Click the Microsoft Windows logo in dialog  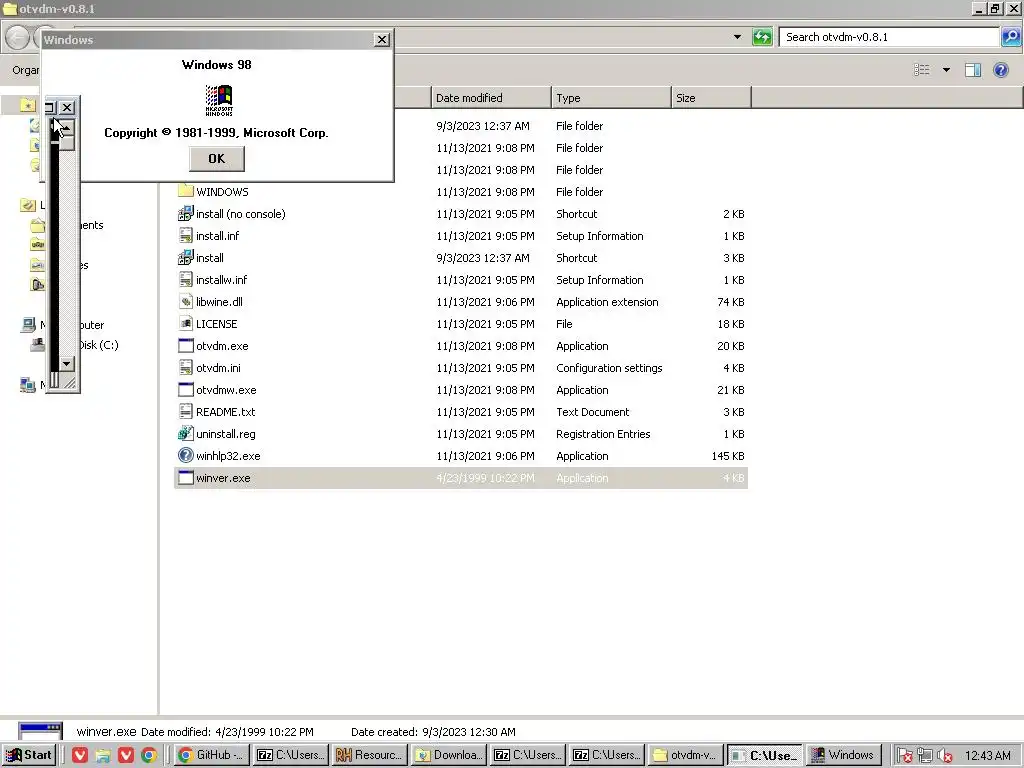(219, 101)
